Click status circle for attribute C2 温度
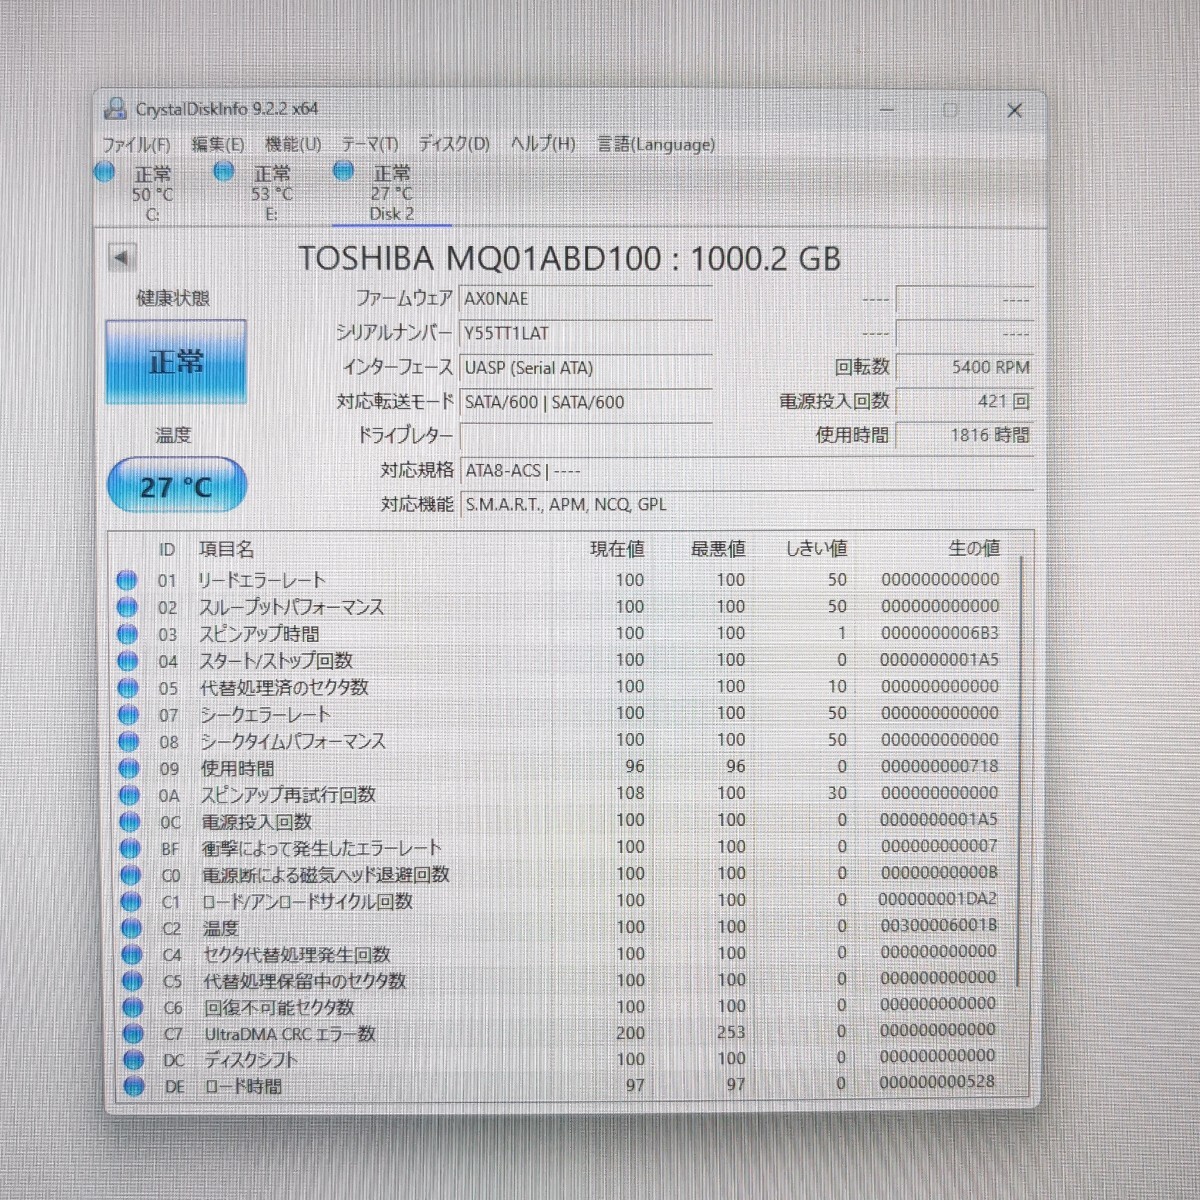The image size is (1200, 1200). 131,928
